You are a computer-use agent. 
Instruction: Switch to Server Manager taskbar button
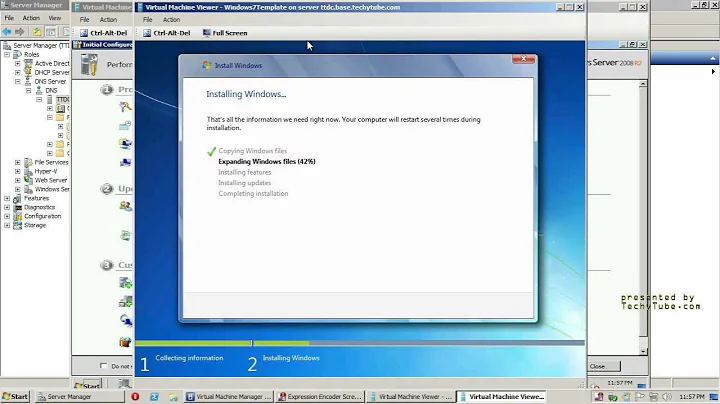[79, 397]
